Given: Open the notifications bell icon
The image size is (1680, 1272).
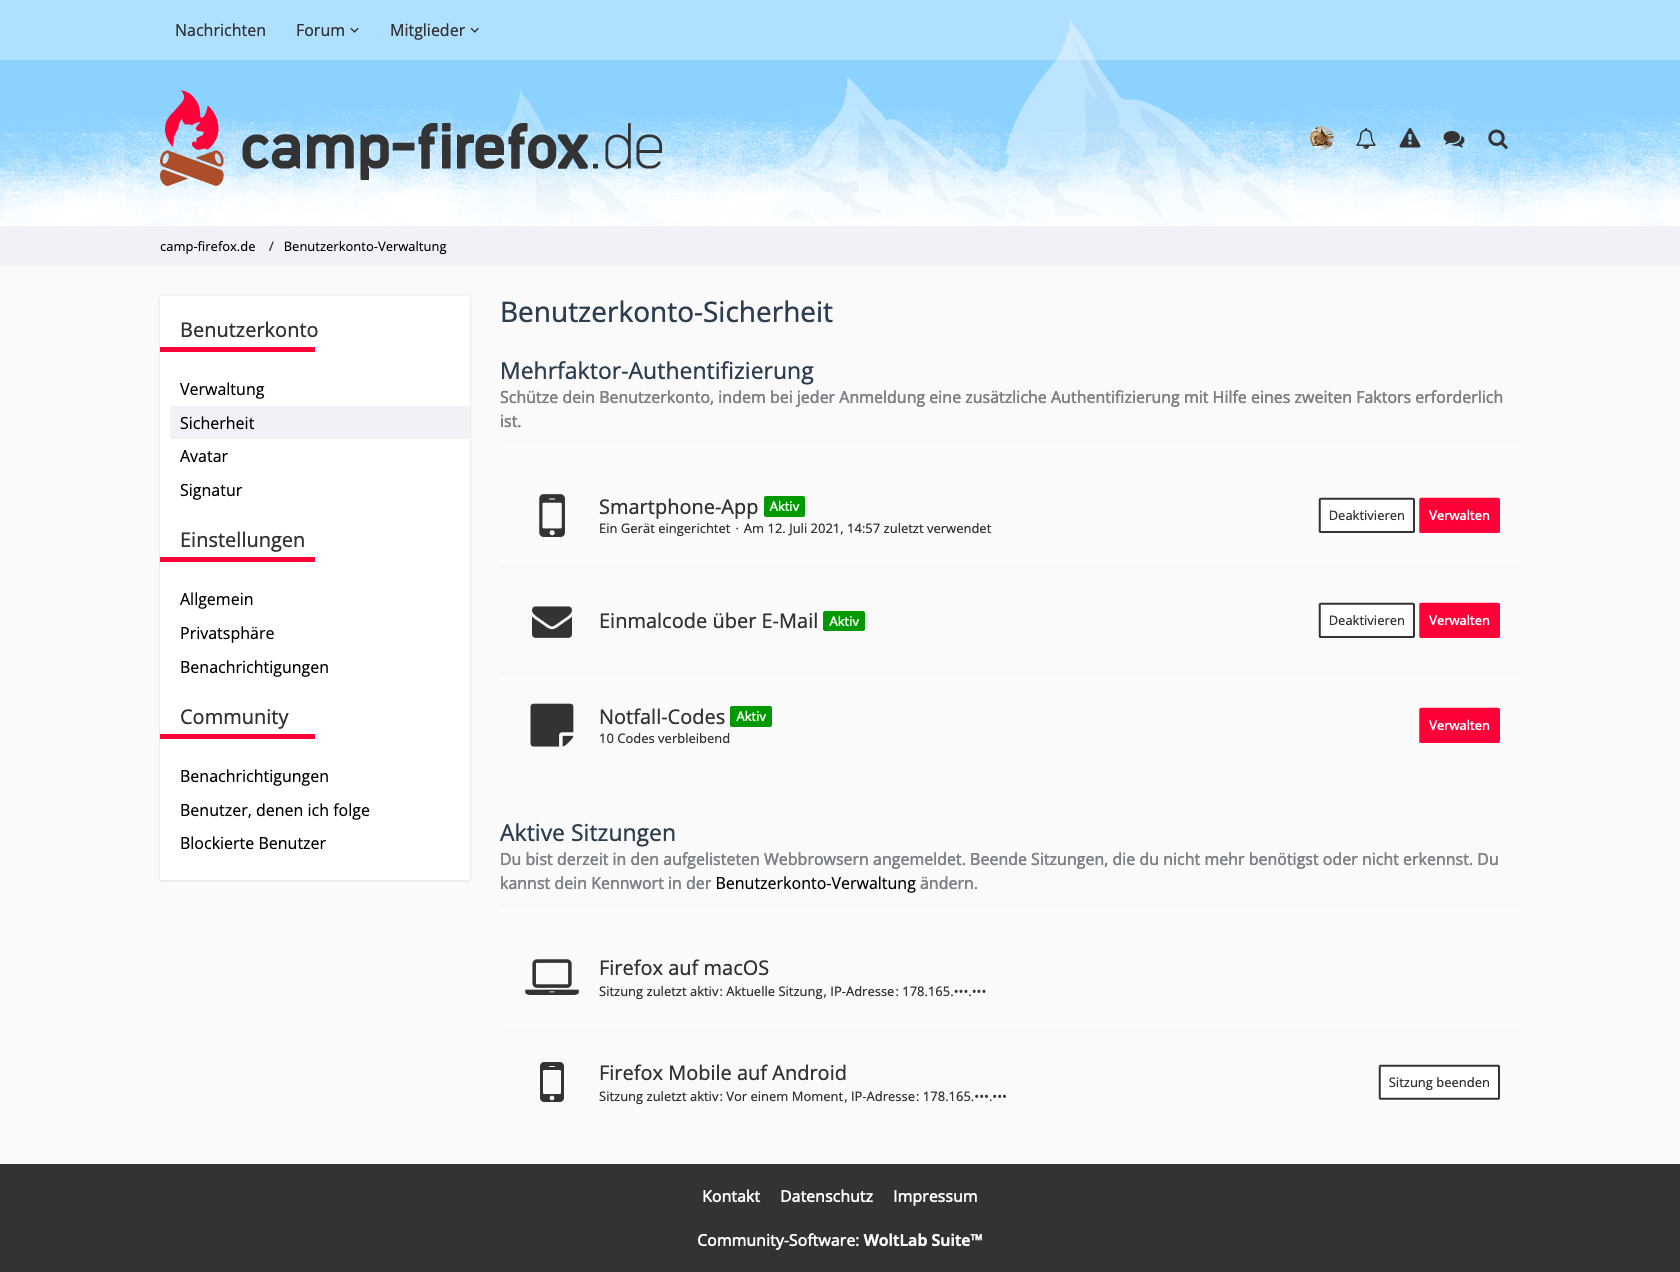Looking at the screenshot, I should [1365, 139].
